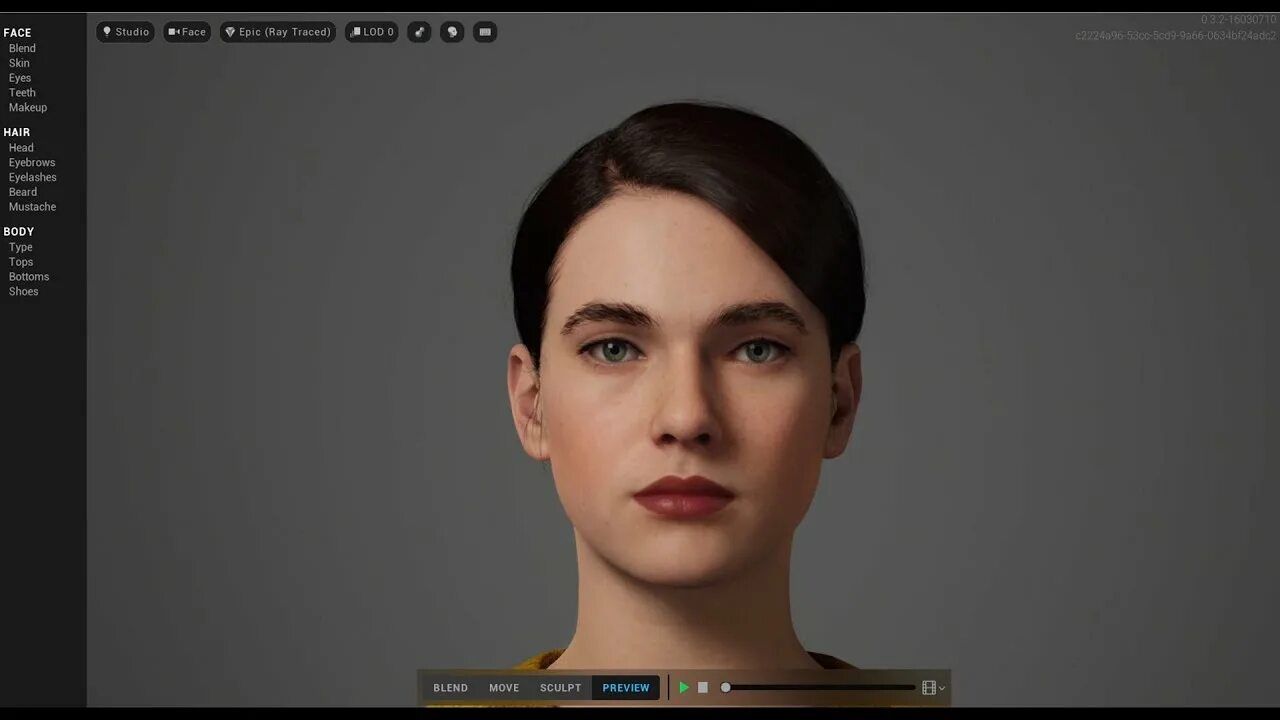Switch to PREVIEW mode
Viewport: 1280px width, 720px height.
pyautogui.click(x=626, y=688)
